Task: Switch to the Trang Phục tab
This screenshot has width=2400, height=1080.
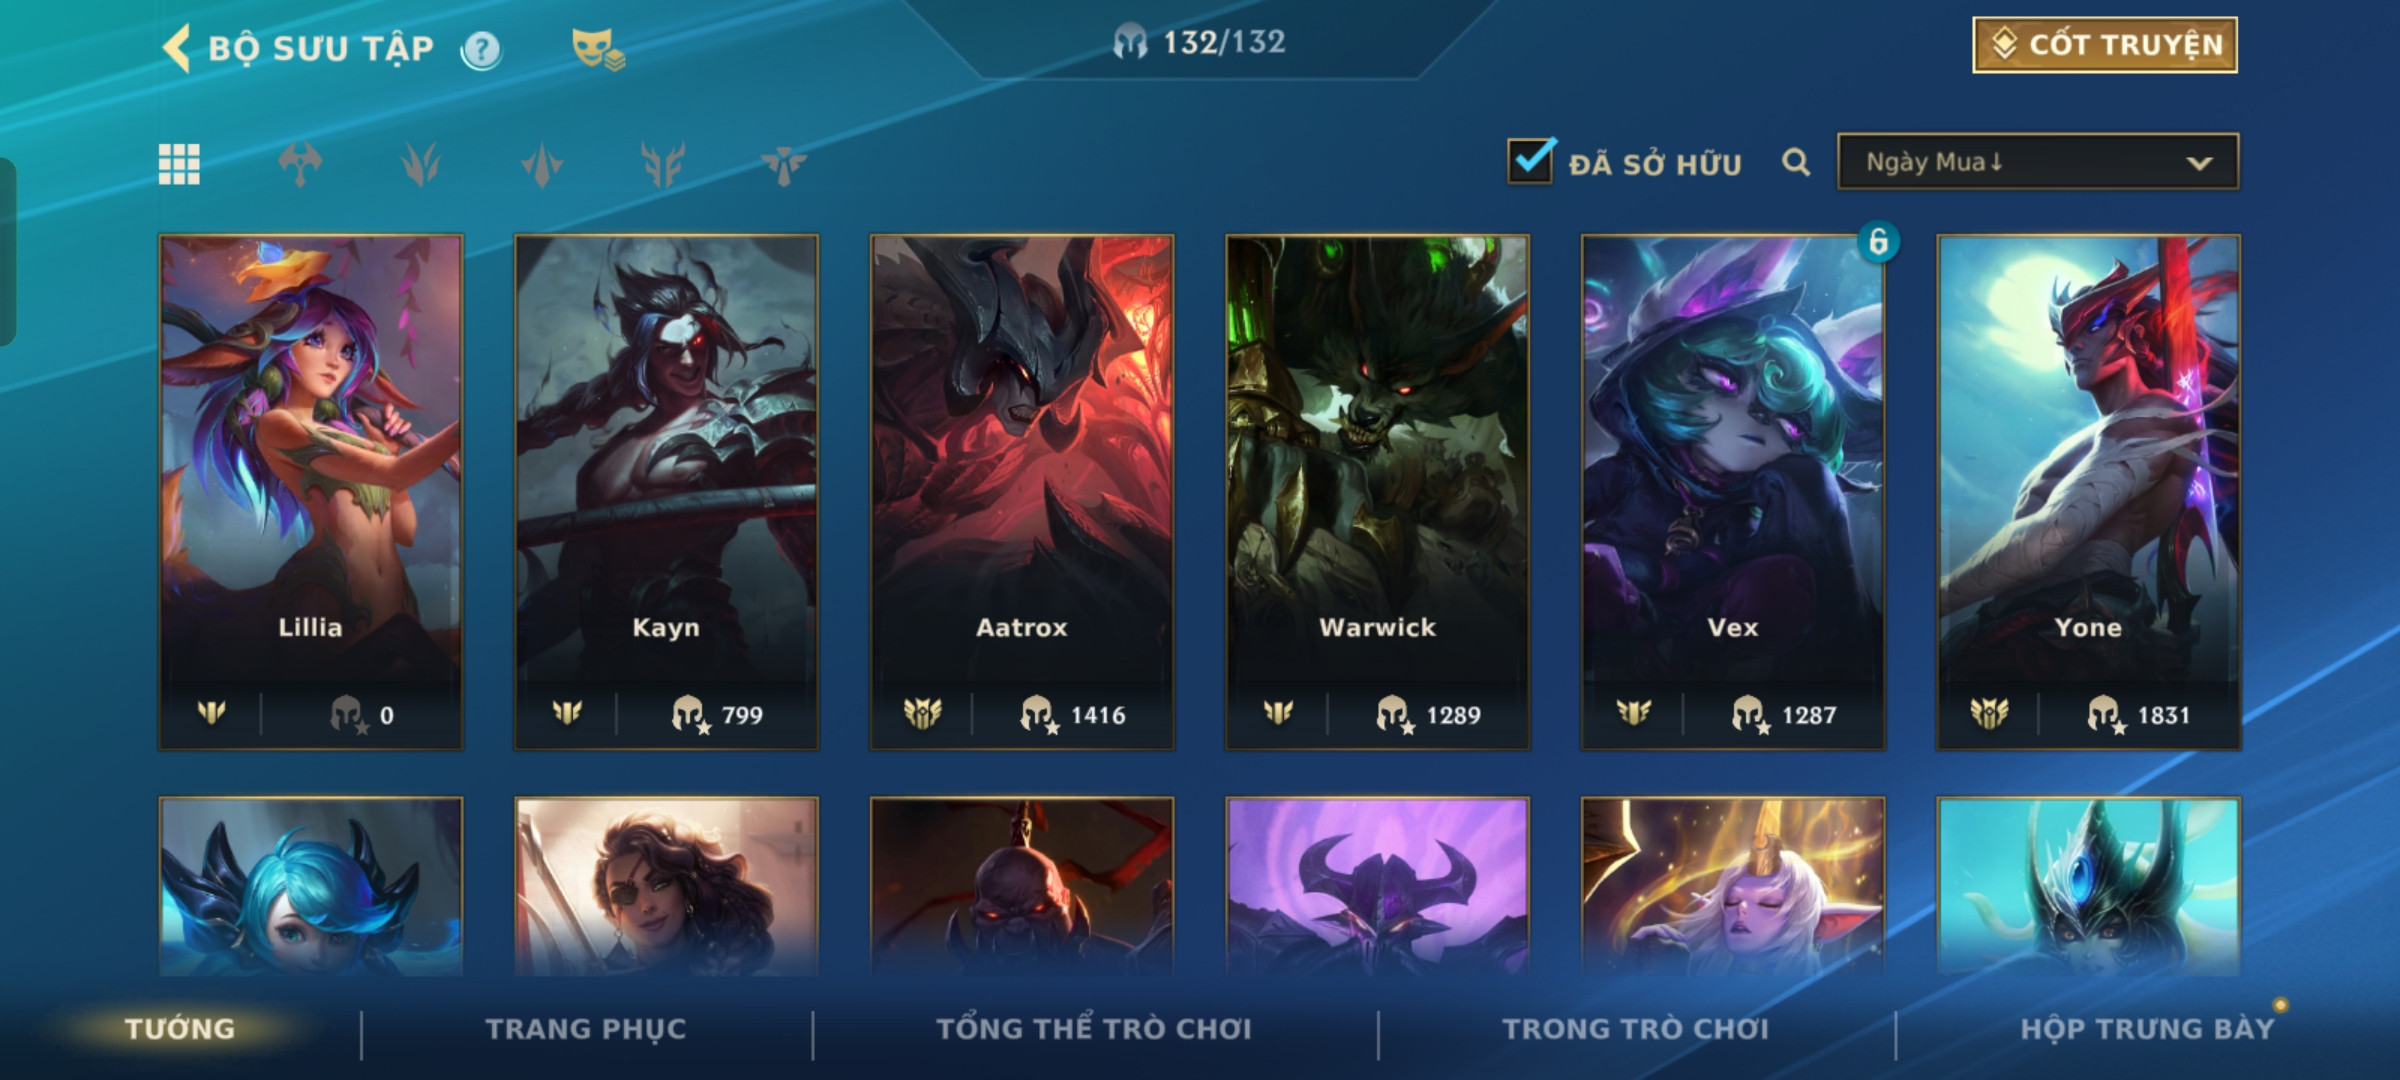Action: pyautogui.click(x=586, y=1029)
